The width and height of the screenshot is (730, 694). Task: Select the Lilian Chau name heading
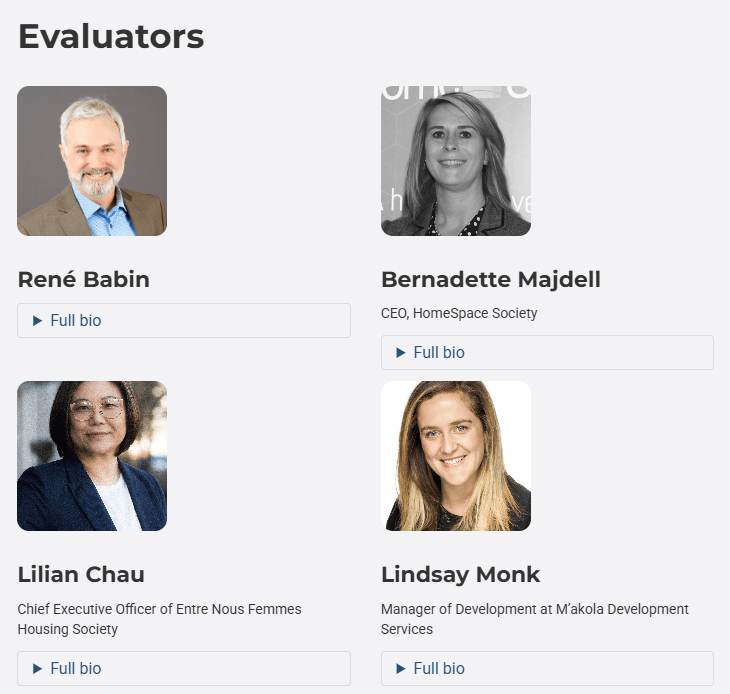pos(81,575)
